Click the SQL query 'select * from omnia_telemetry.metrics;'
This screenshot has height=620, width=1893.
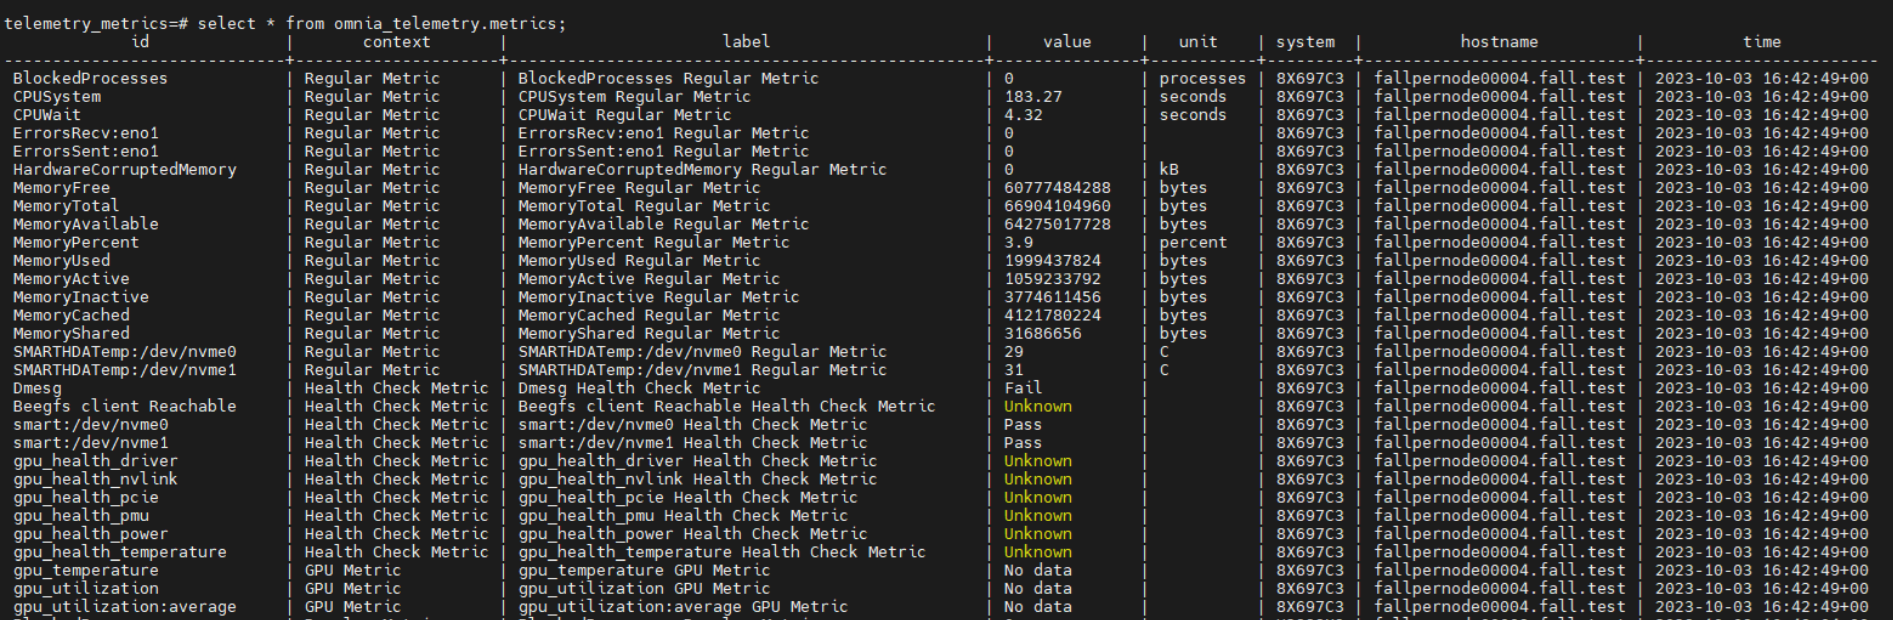point(381,23)
